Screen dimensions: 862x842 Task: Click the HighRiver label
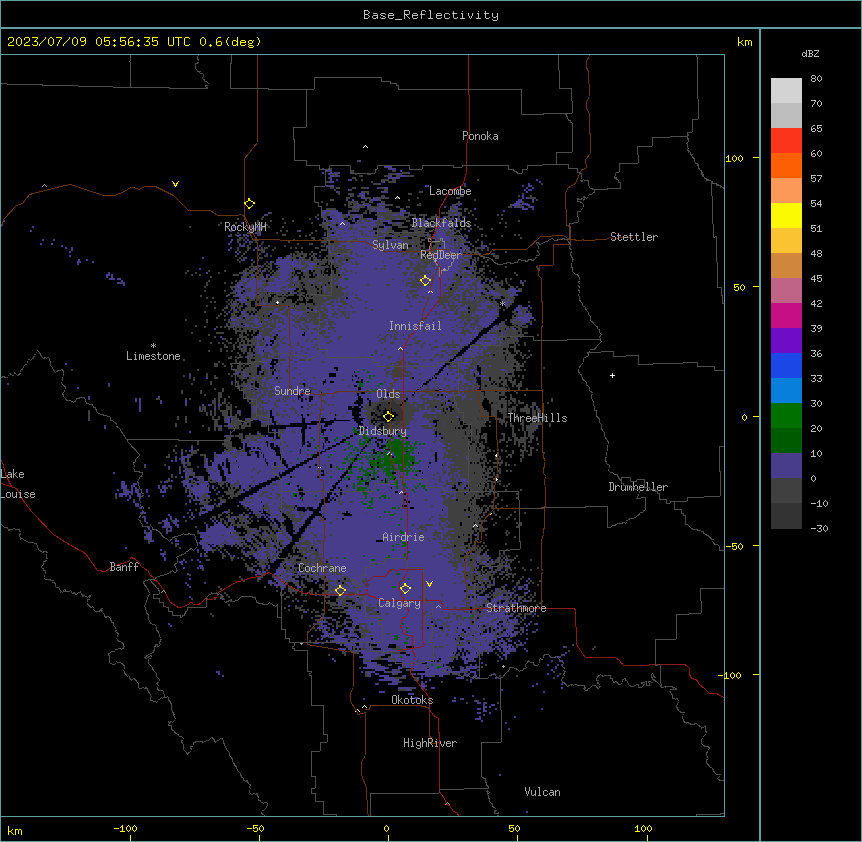coord(430,743)
